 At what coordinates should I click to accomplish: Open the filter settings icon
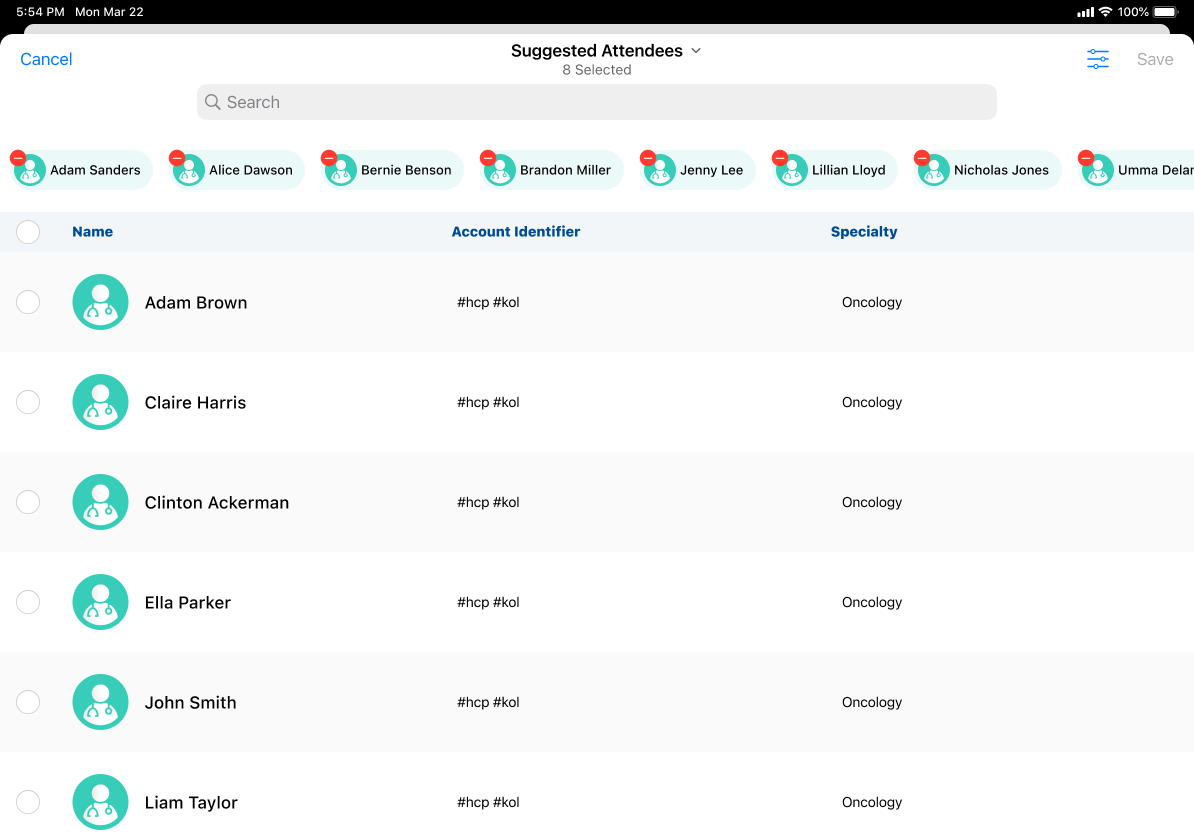[1098, 59]
